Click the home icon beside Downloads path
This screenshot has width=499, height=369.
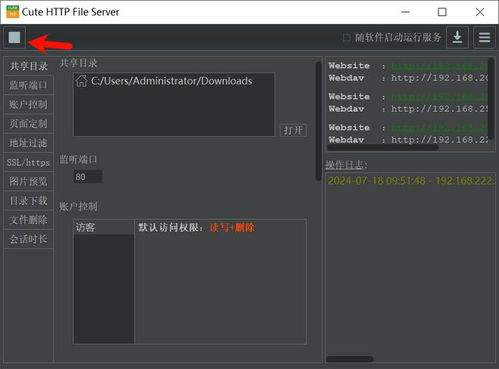coord(81,81)
